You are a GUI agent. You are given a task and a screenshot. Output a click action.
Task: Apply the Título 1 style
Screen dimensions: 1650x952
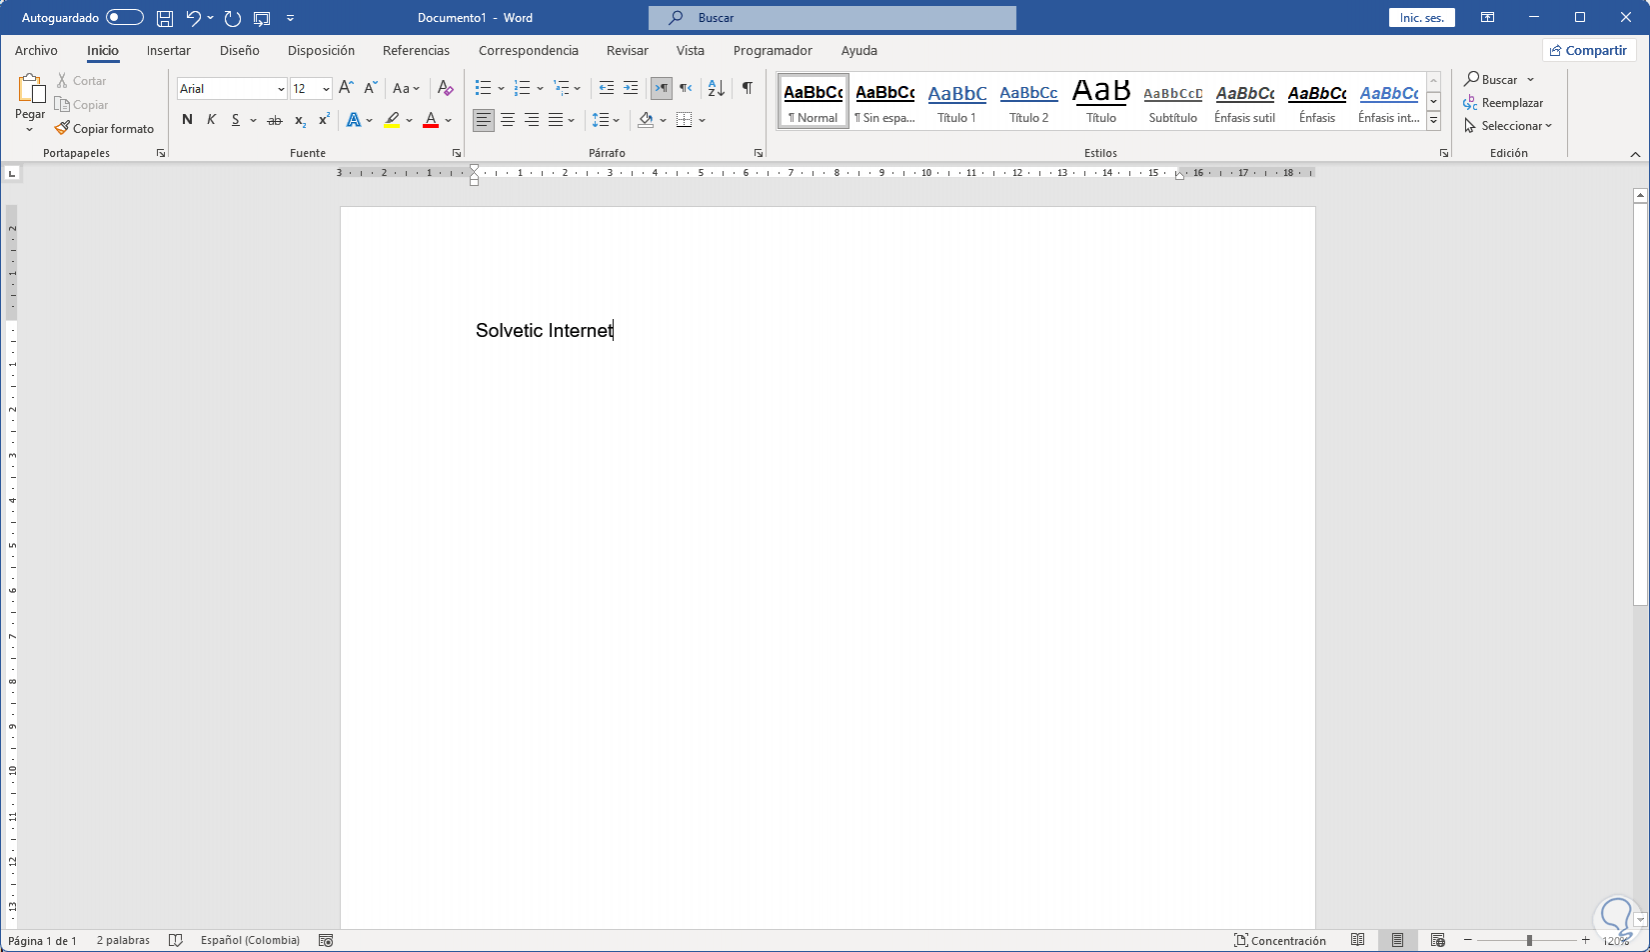point(957,101)
